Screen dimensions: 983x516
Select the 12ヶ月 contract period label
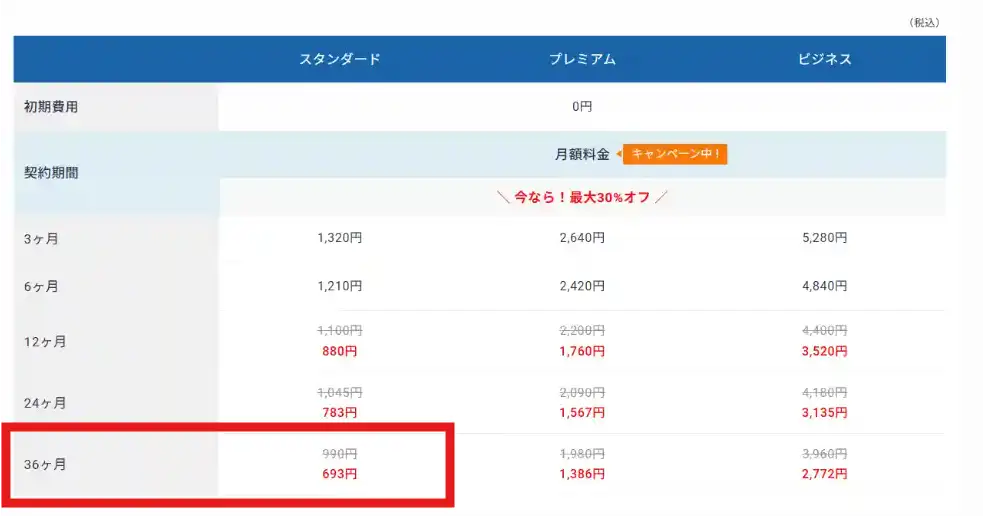(45, 342)
